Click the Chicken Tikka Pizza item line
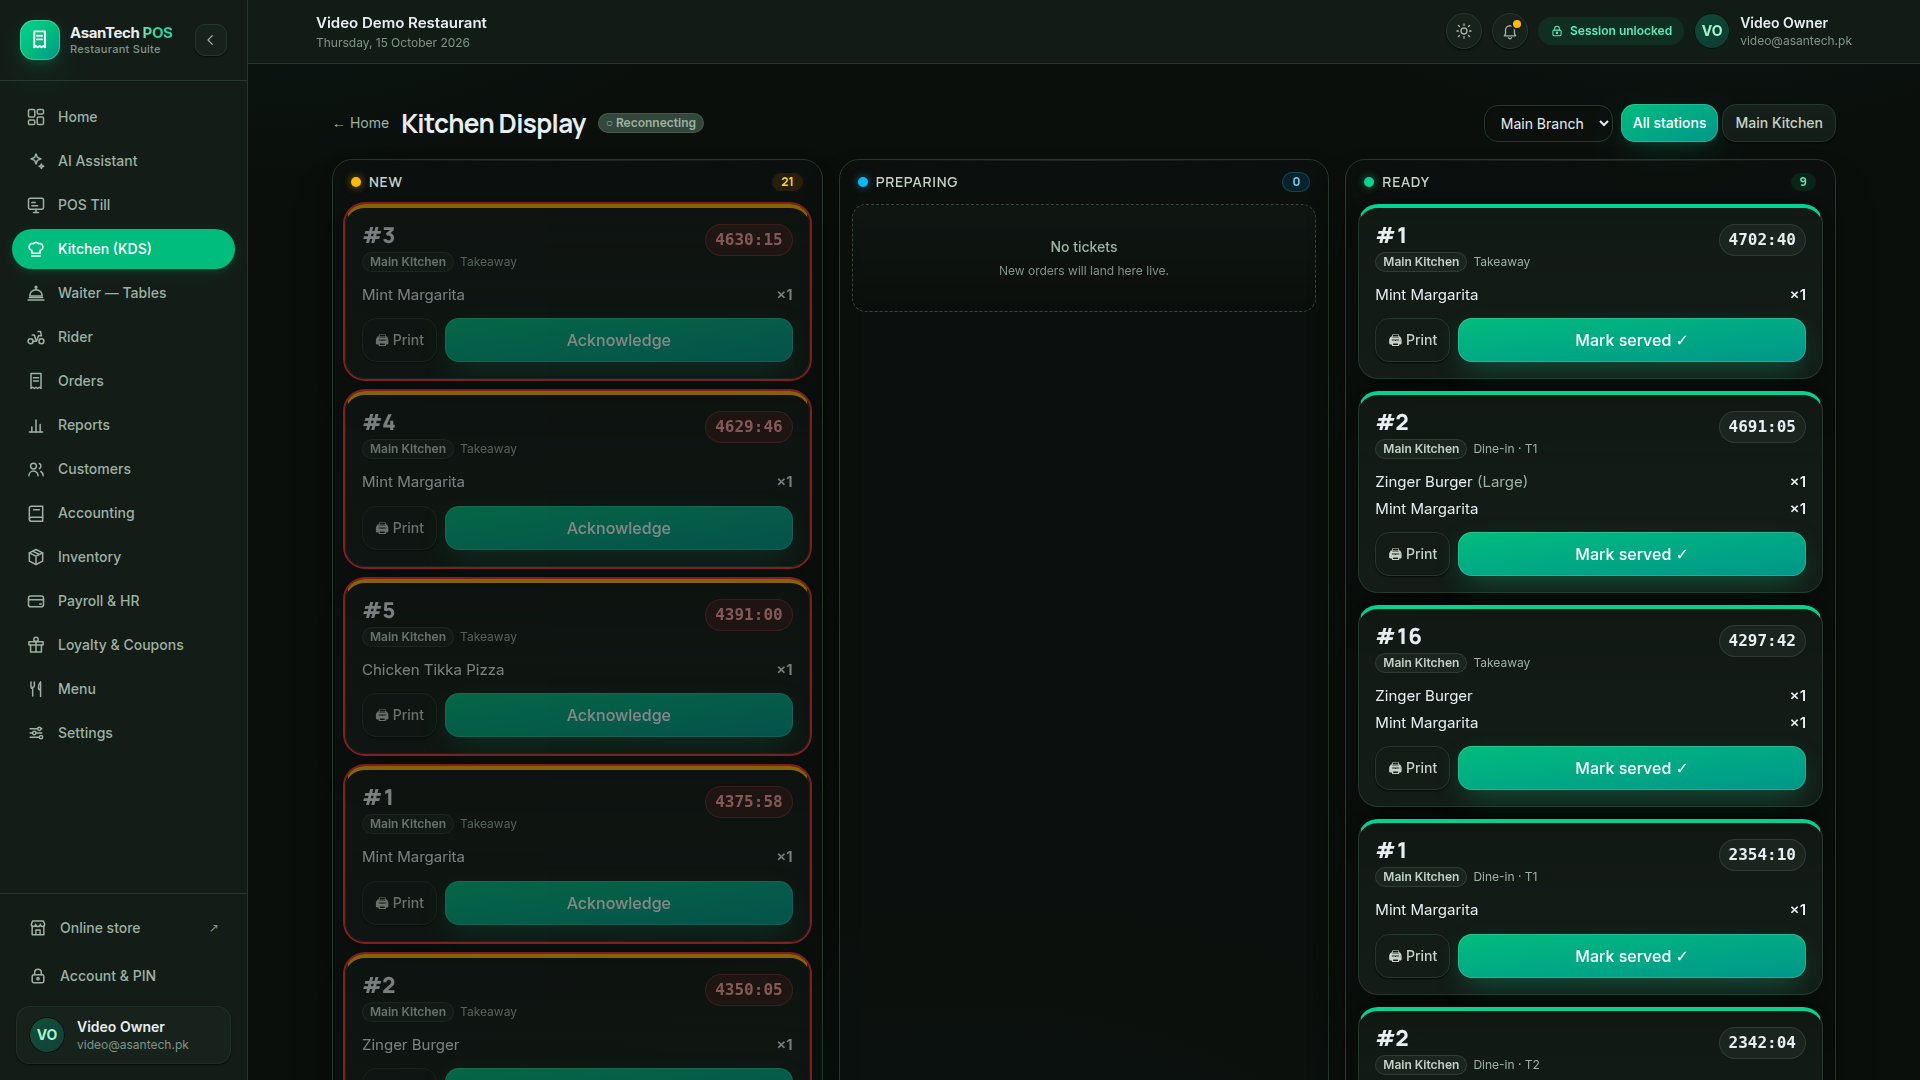This screenshot has width=1920, height=1080. tap(577, 670)
